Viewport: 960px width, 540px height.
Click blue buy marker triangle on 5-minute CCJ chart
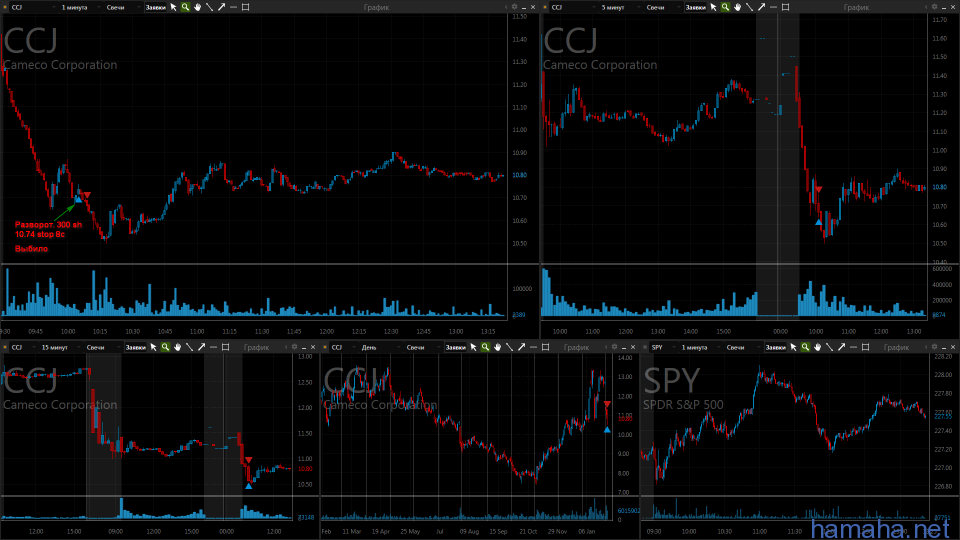tap(819, 222)
